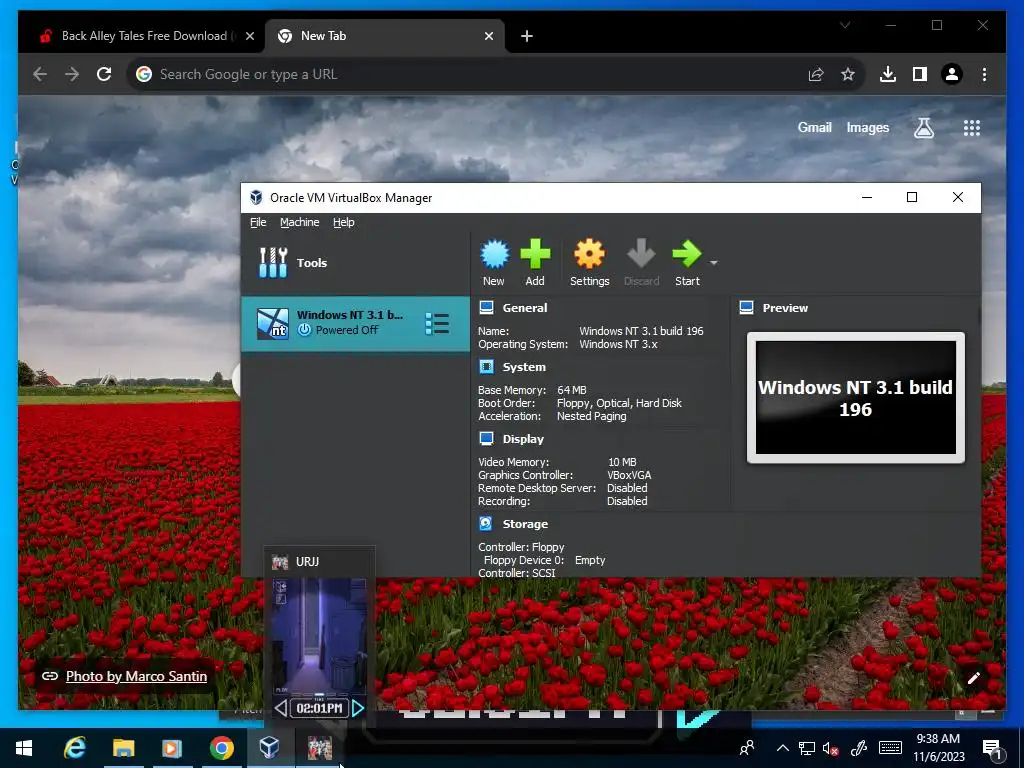1024x768 pixels.
Task: Open the machine list menu icon for Windows NT
Action: point(437,323)
